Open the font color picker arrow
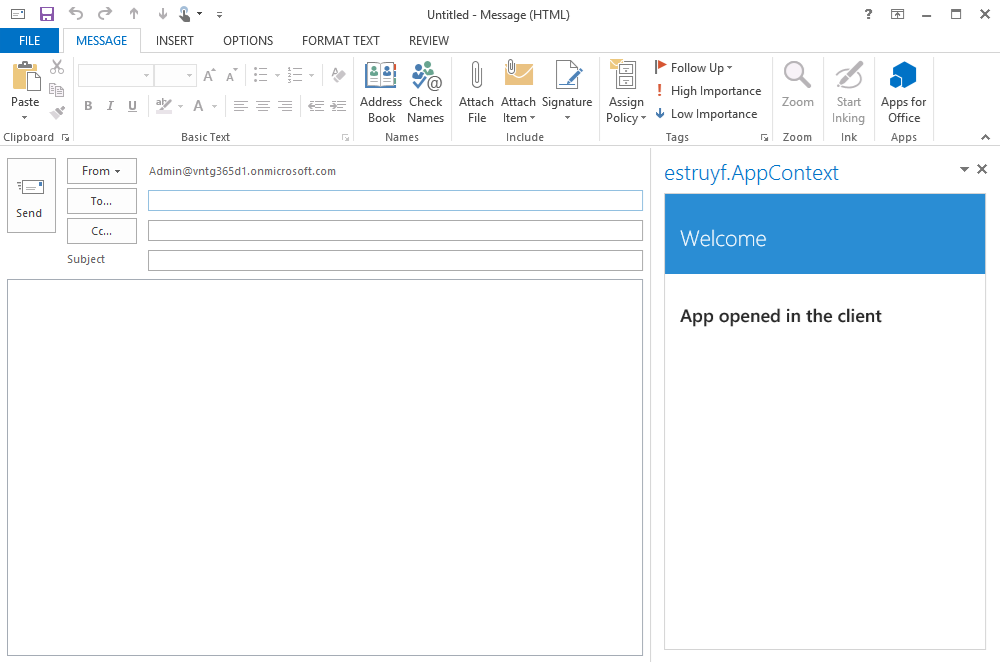The width and height of the screenshot is (1000, 664). pos(214,106)
